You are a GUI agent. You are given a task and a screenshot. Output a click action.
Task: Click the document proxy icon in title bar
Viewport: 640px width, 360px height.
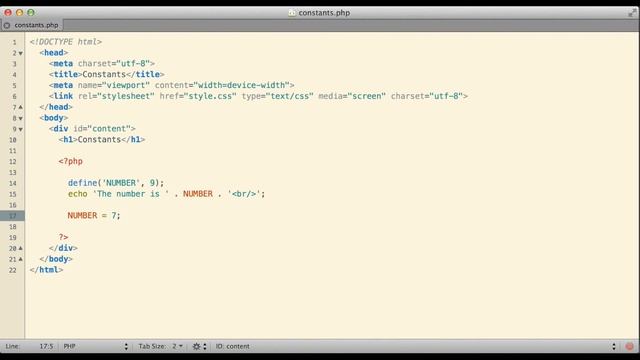pos(292,13)
